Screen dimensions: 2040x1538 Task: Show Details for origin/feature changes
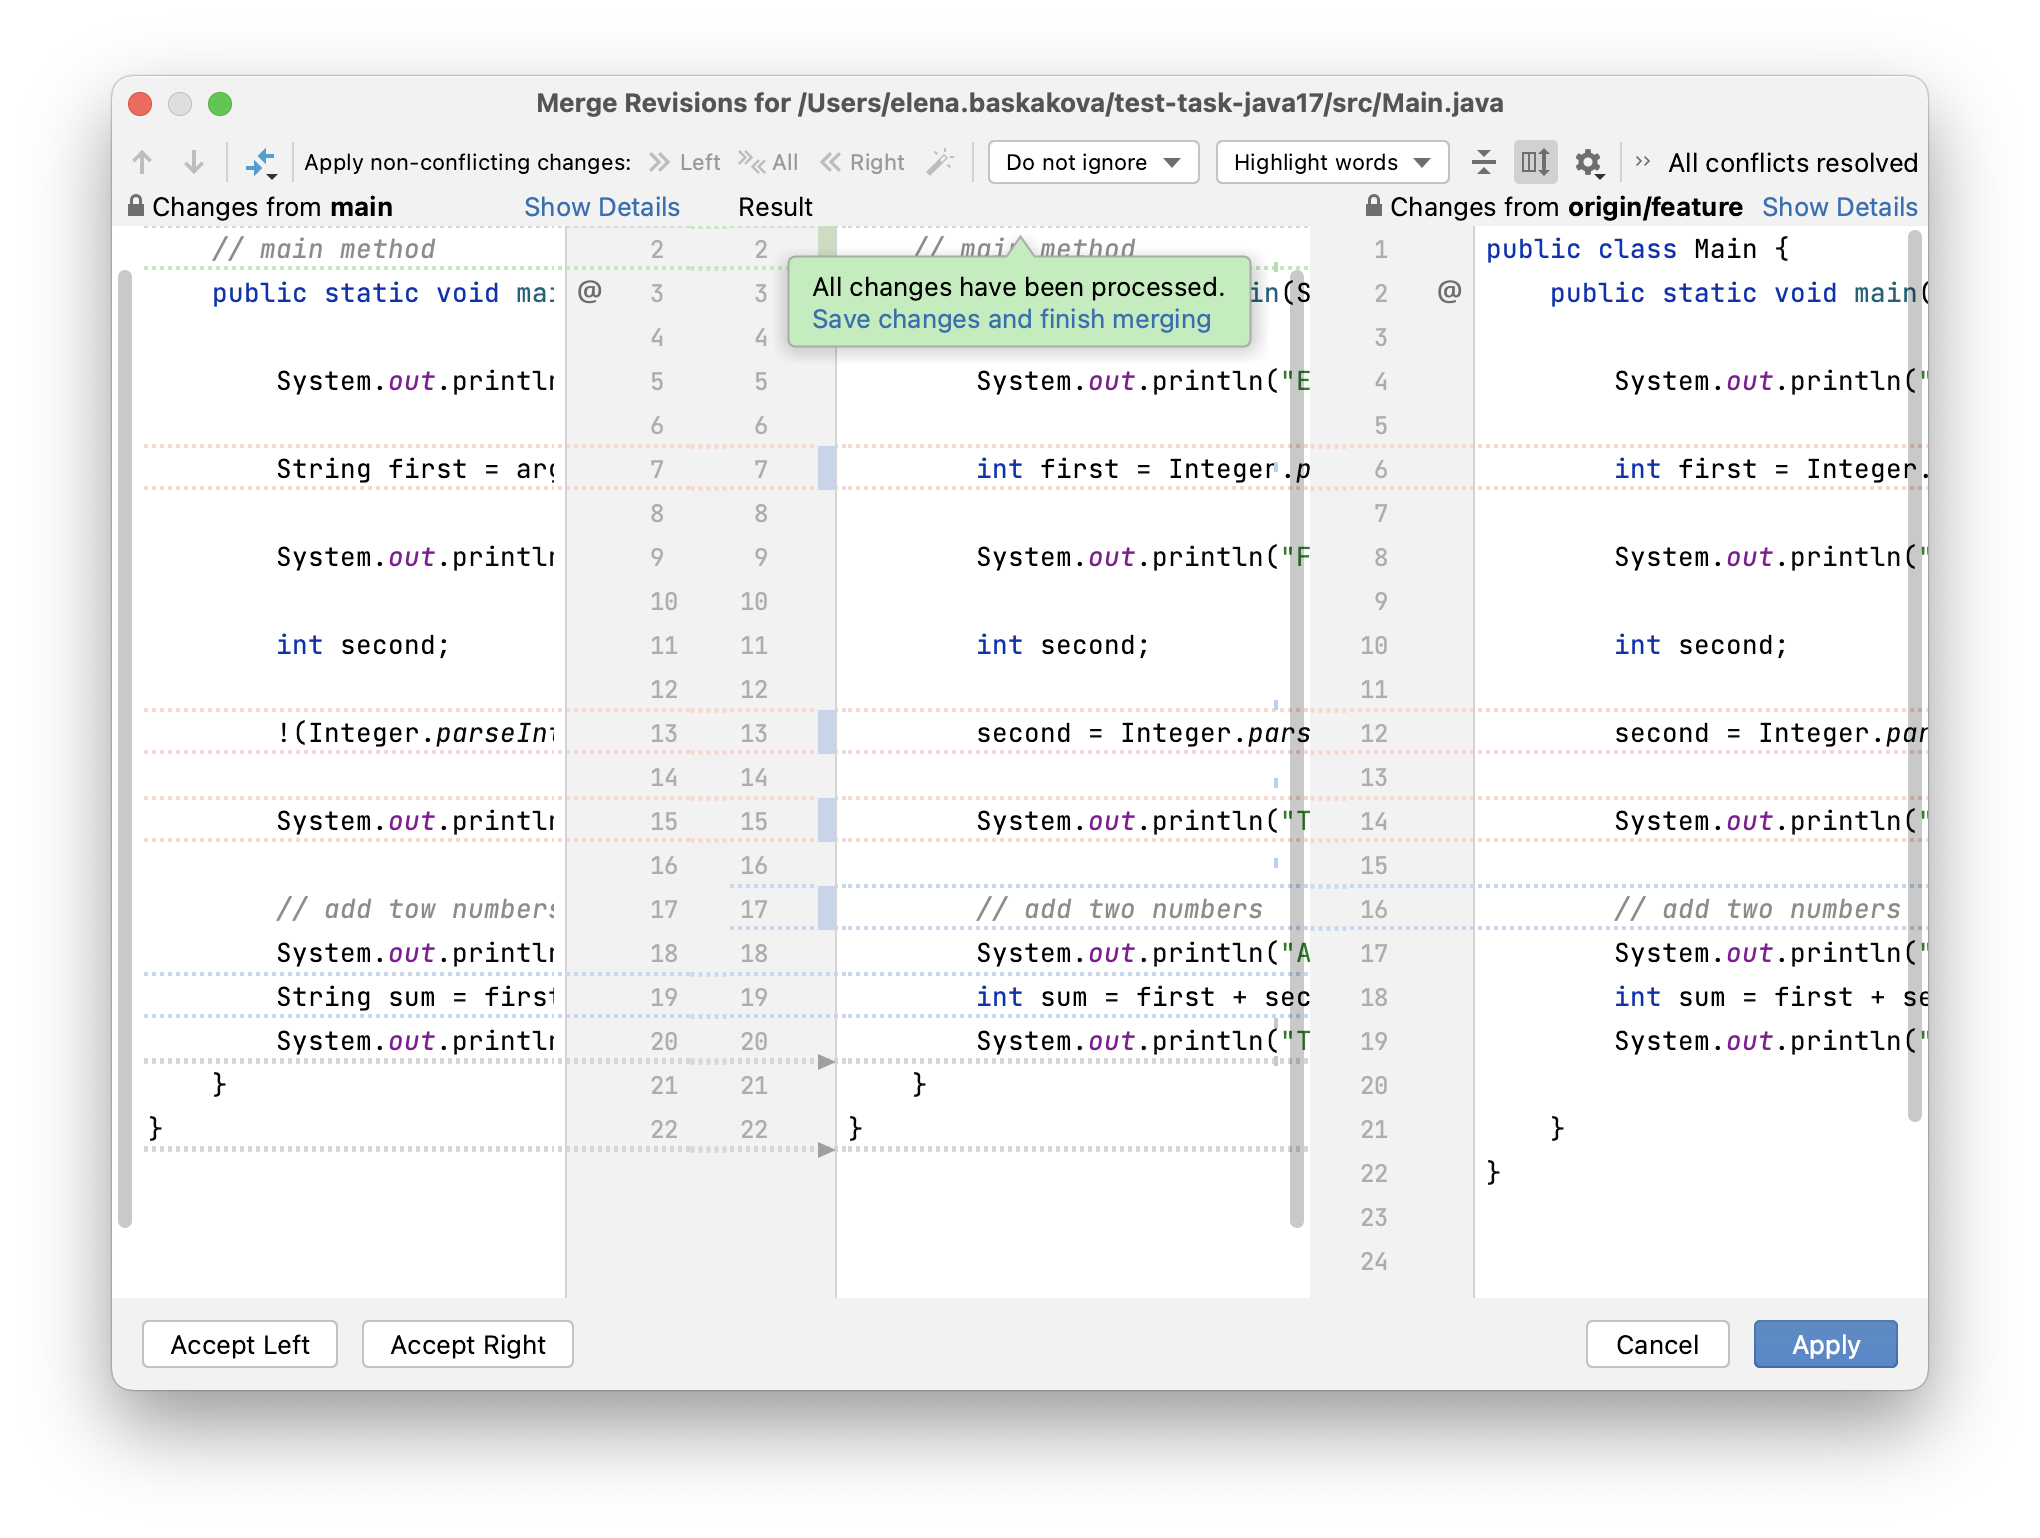pyautogui.click(x=1839, y=207)
